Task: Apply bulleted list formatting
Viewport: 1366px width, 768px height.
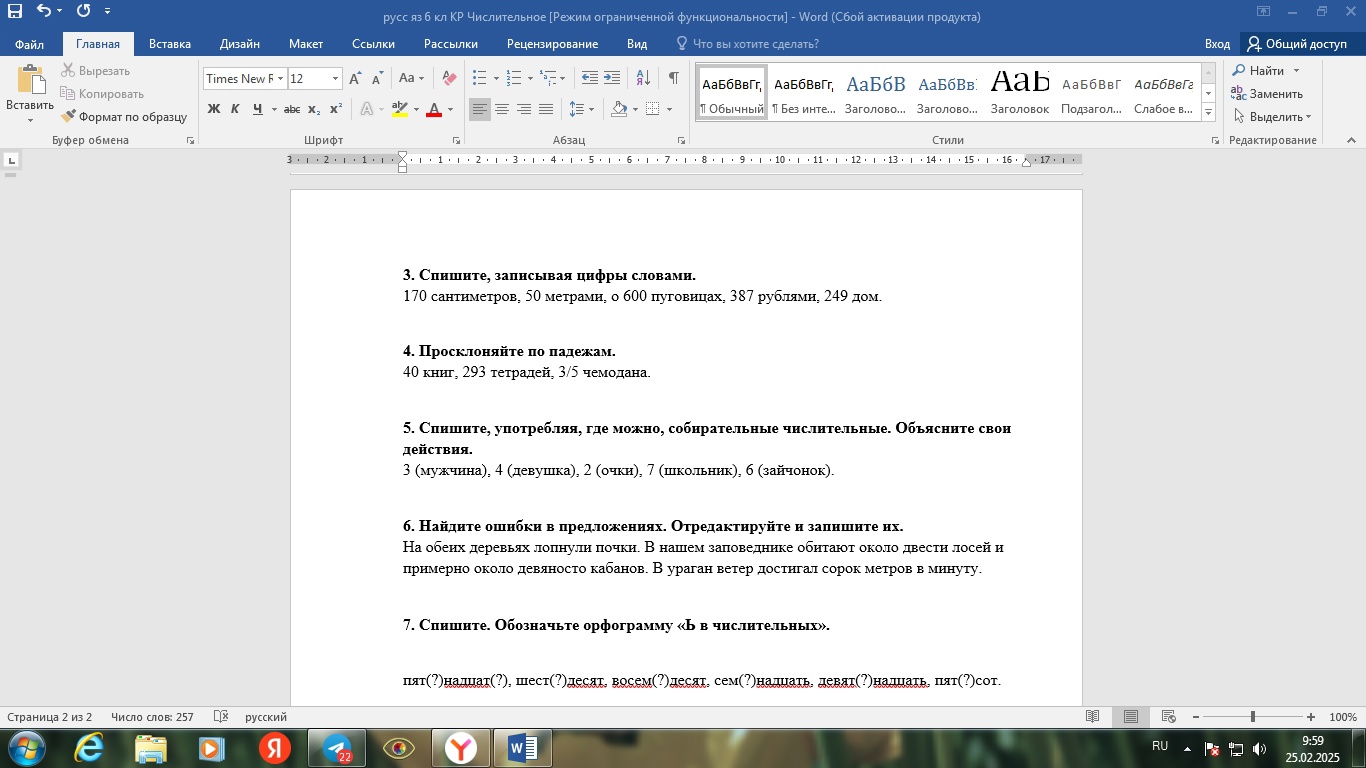Action: 479,78
